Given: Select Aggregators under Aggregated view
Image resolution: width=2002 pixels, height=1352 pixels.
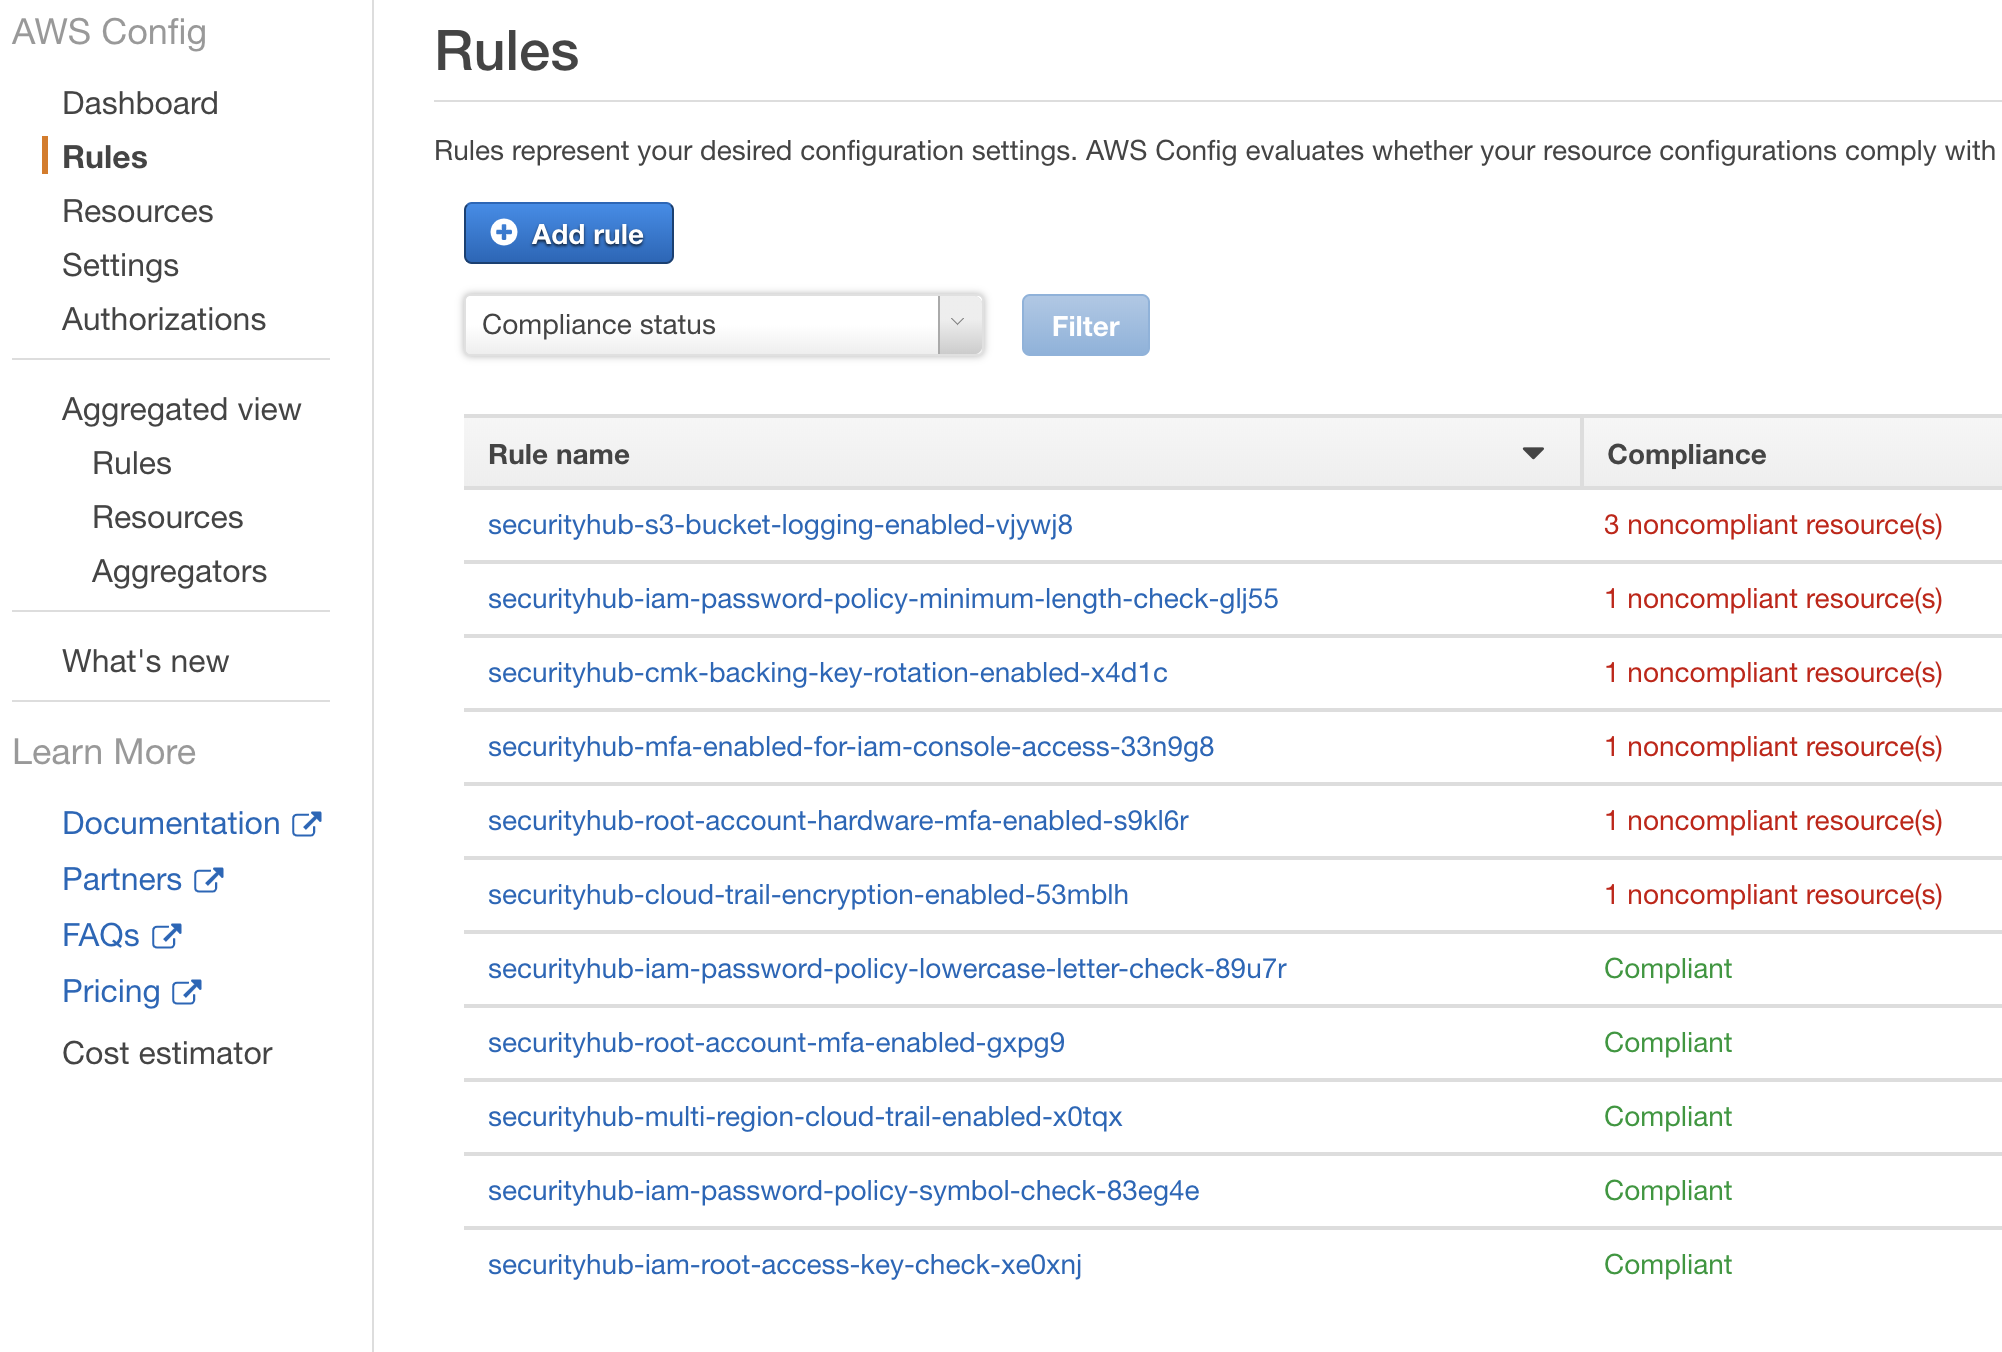Looking at the screenshot, I should (x=179, y=571).
